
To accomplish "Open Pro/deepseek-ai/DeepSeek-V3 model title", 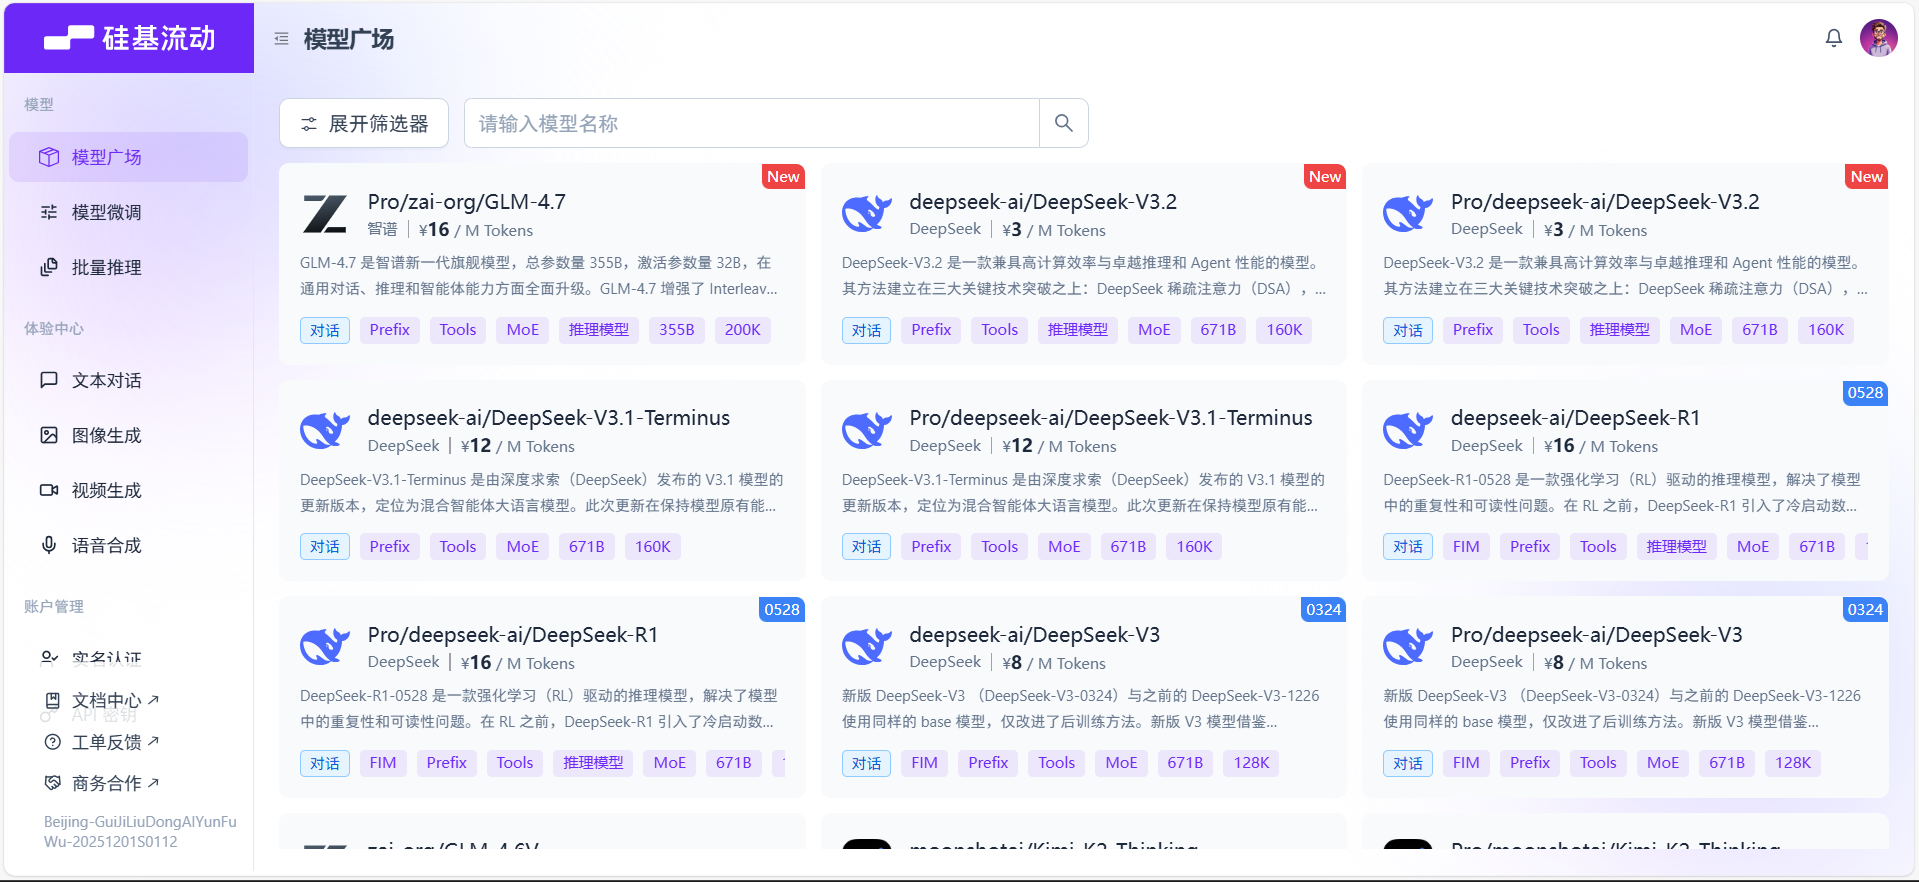I will [1597, 635].
